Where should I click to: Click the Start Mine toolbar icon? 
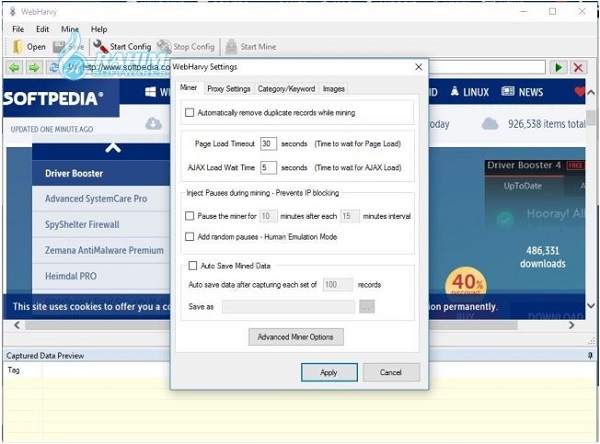pos(231,47)
